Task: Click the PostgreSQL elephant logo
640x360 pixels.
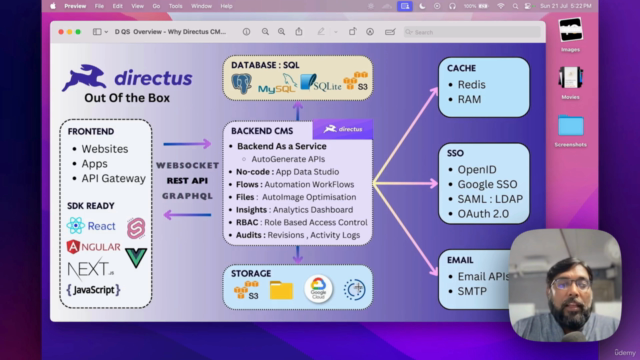Action: [x=241, y=84]
